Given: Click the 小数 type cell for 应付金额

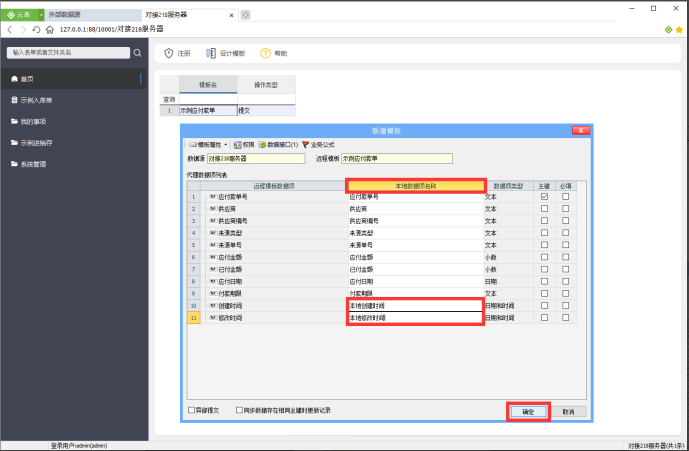Looking at the screenshot, I should pos(509,257).
